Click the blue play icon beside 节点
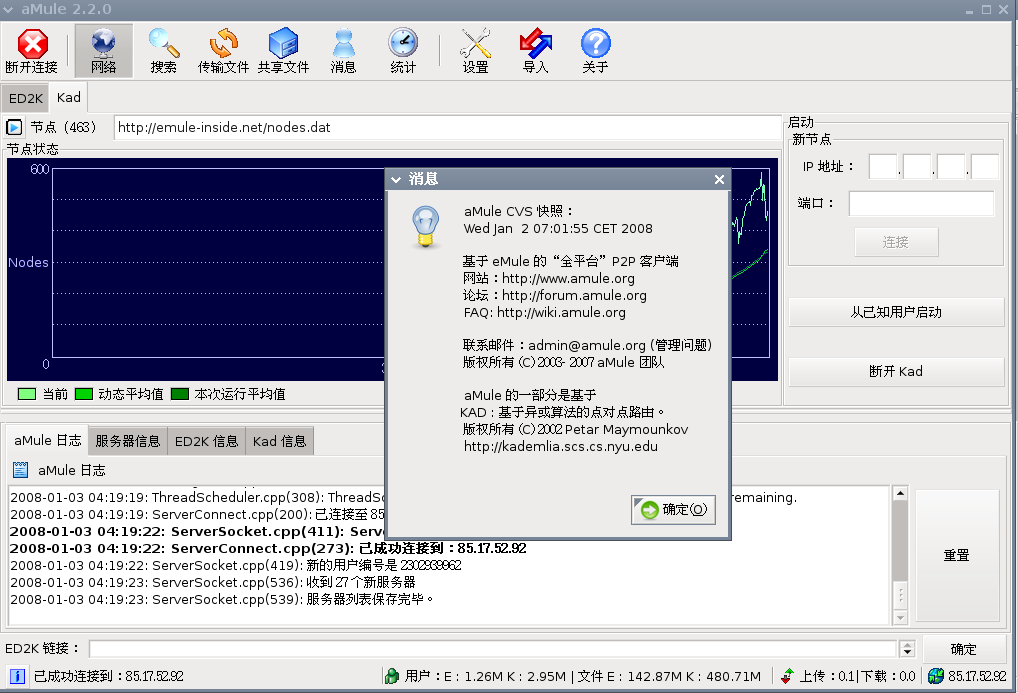 [x=14, y=127]
